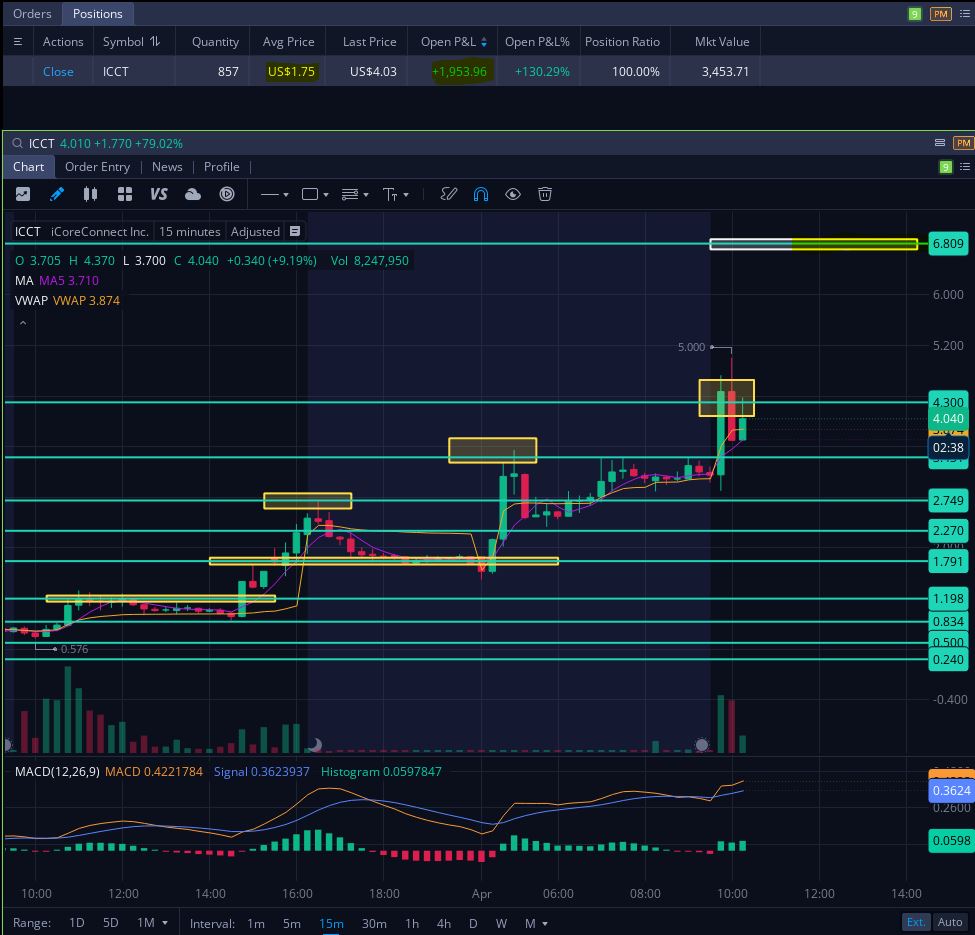Open the chart type icon in toolbar
The height and width of the screenshot is (935, 975).
click(x=23, y=195)
